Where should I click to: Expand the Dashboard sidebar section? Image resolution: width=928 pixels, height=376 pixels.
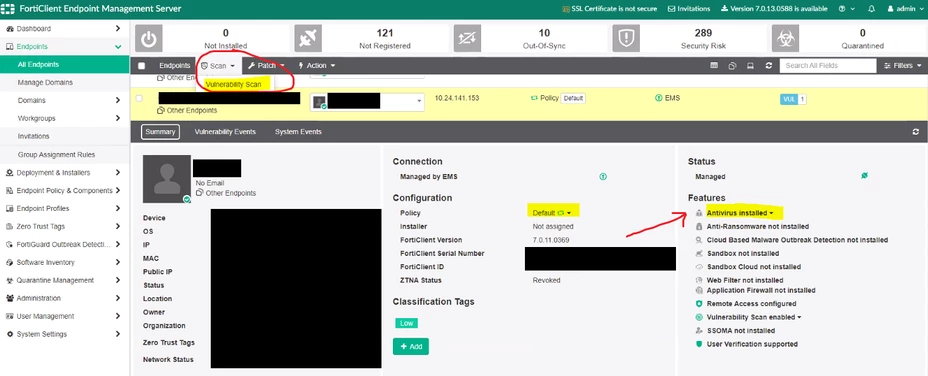click(x=64, y=28)
